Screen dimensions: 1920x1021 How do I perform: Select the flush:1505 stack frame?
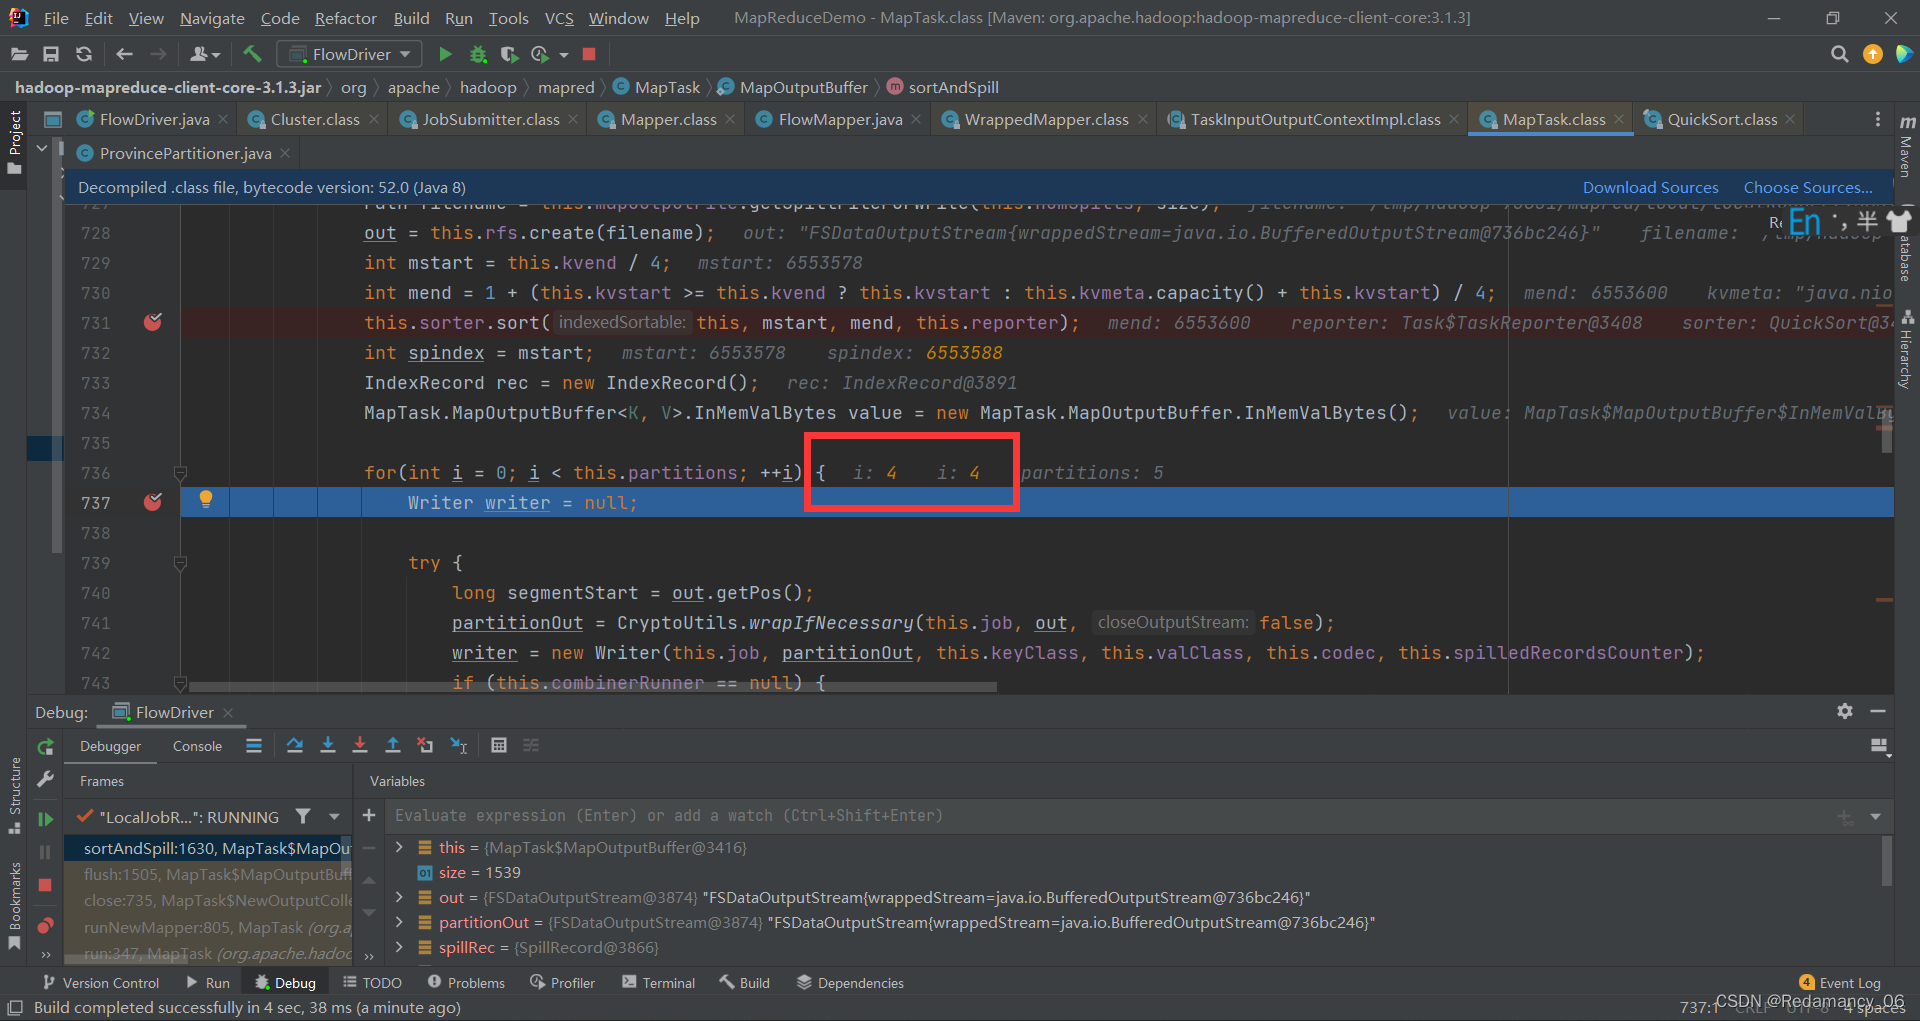tap(208, 874)
